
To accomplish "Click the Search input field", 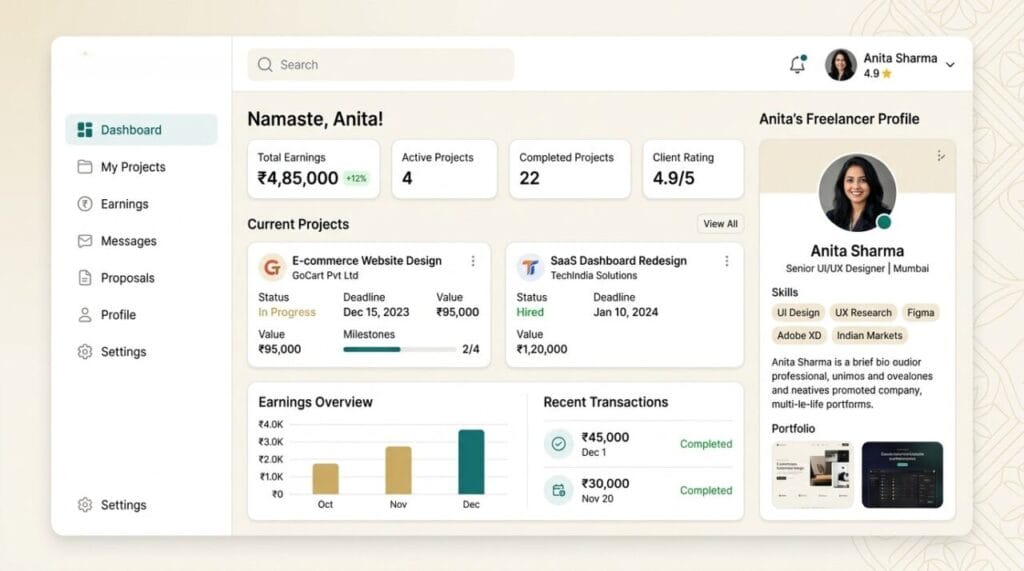I will [x=381, y=65].
